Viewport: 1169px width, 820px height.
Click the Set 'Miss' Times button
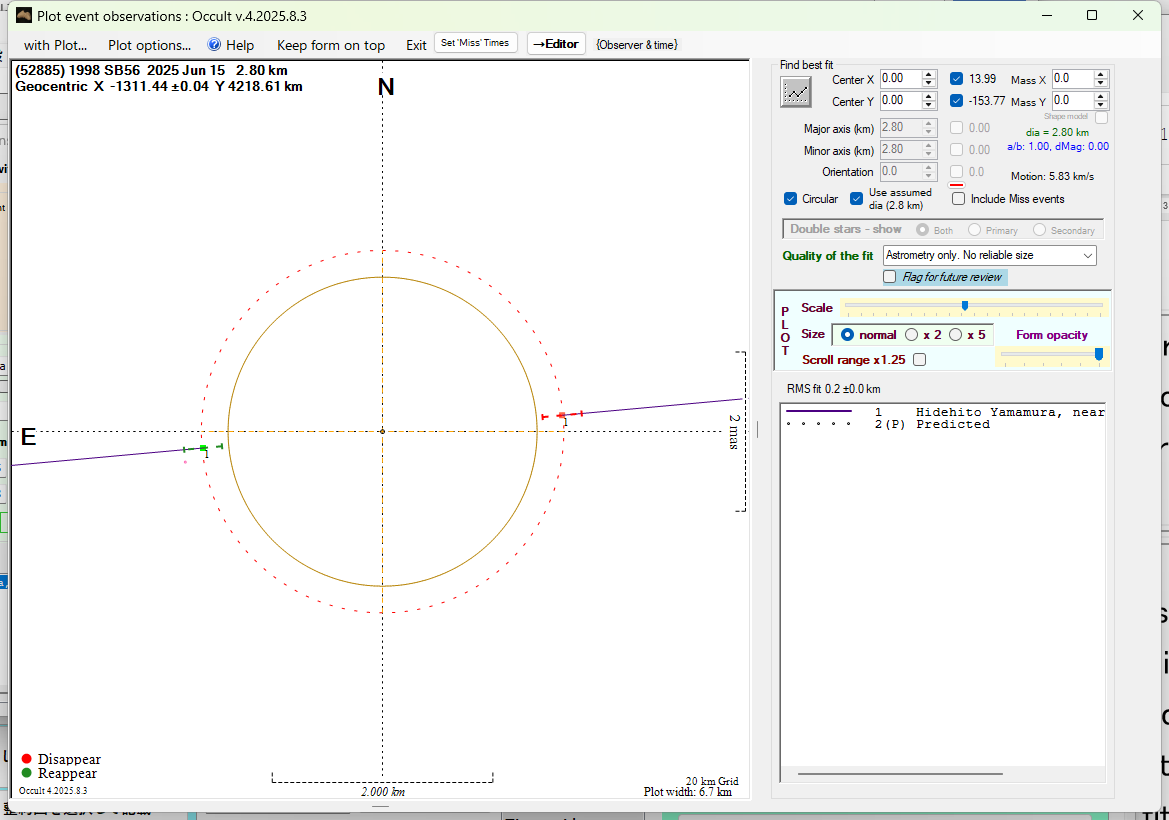coord(476,44)
